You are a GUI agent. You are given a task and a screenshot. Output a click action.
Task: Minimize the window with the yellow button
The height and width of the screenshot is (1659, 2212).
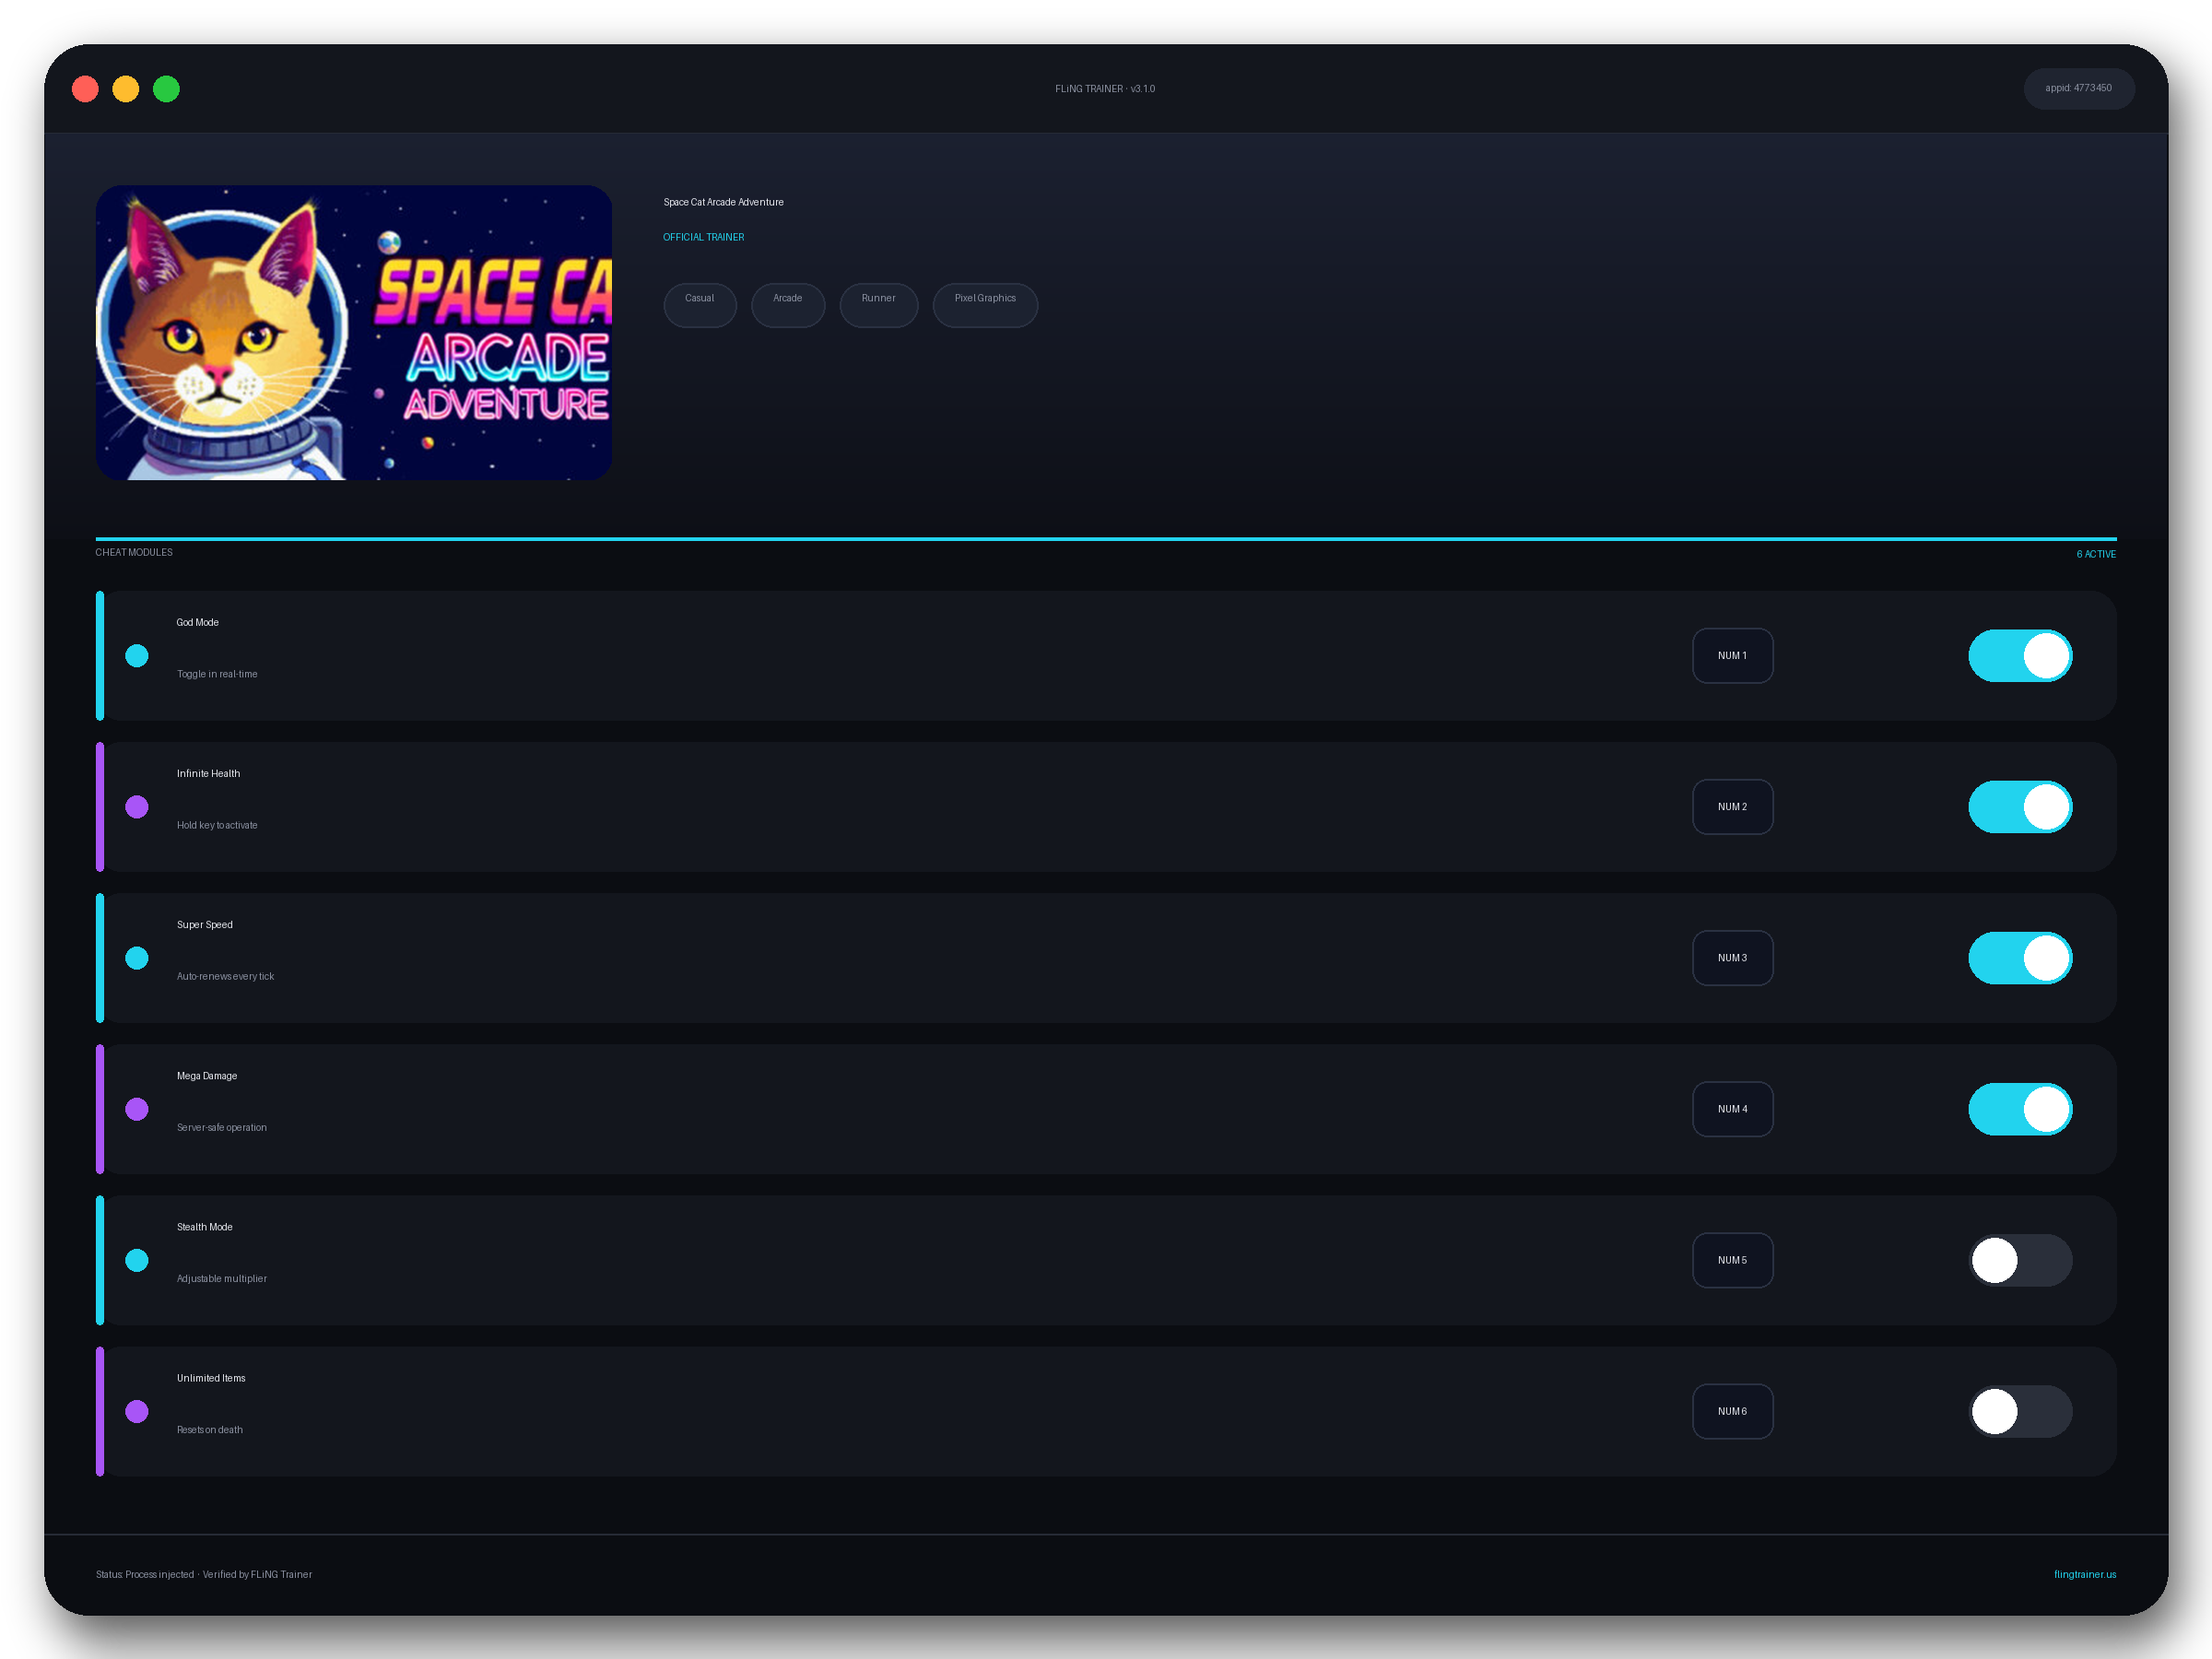click(126, 89)
